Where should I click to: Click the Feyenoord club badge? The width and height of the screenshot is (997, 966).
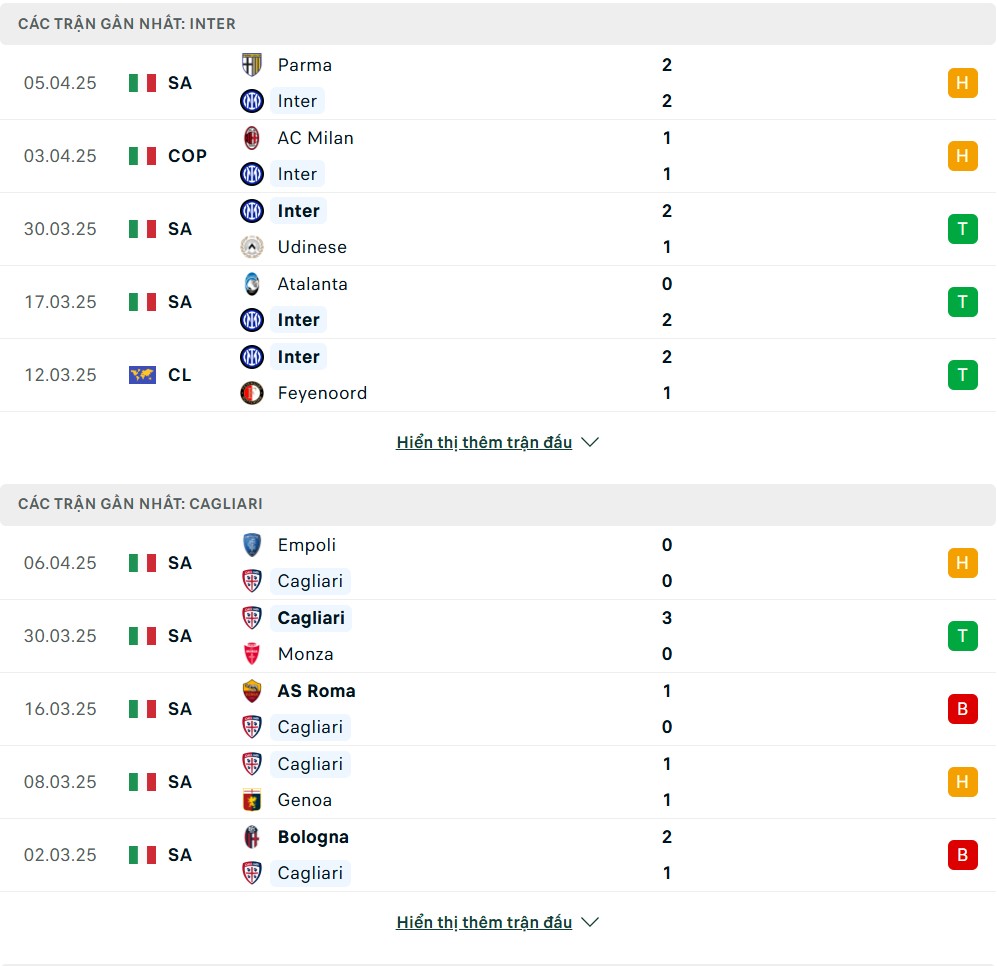(x=252, y=393)
